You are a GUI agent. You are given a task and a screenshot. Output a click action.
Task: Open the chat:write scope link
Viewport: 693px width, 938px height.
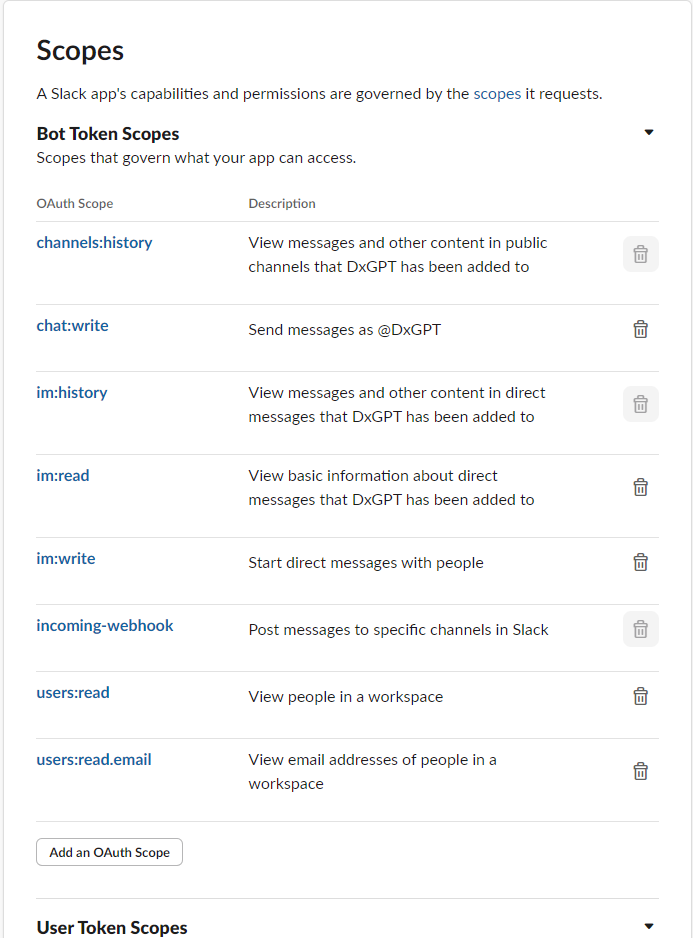click(72, 325)
